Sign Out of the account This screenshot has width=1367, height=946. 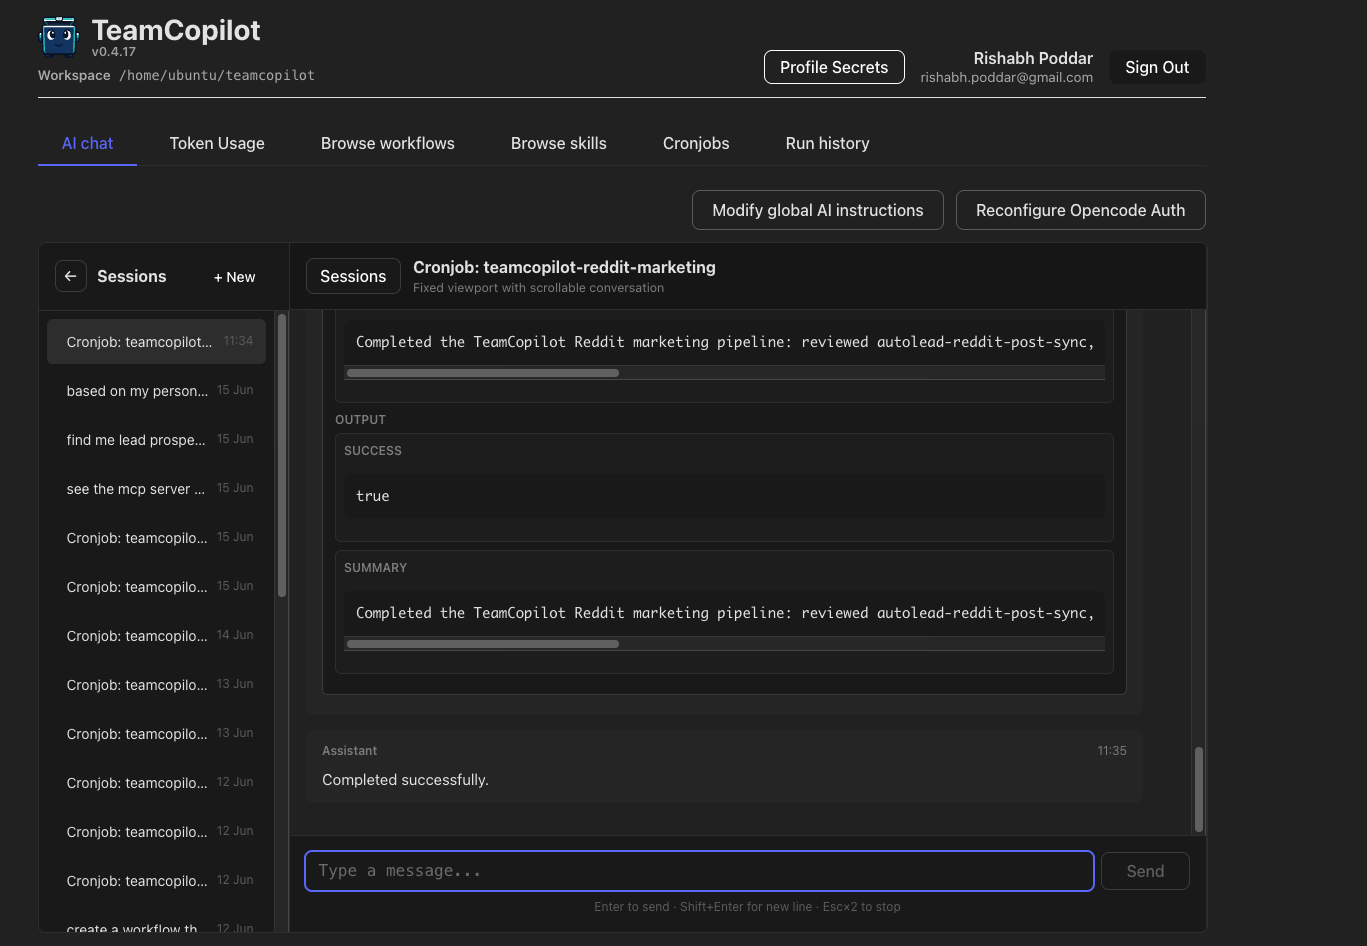pyautogui.click(x=1157, y=67)
